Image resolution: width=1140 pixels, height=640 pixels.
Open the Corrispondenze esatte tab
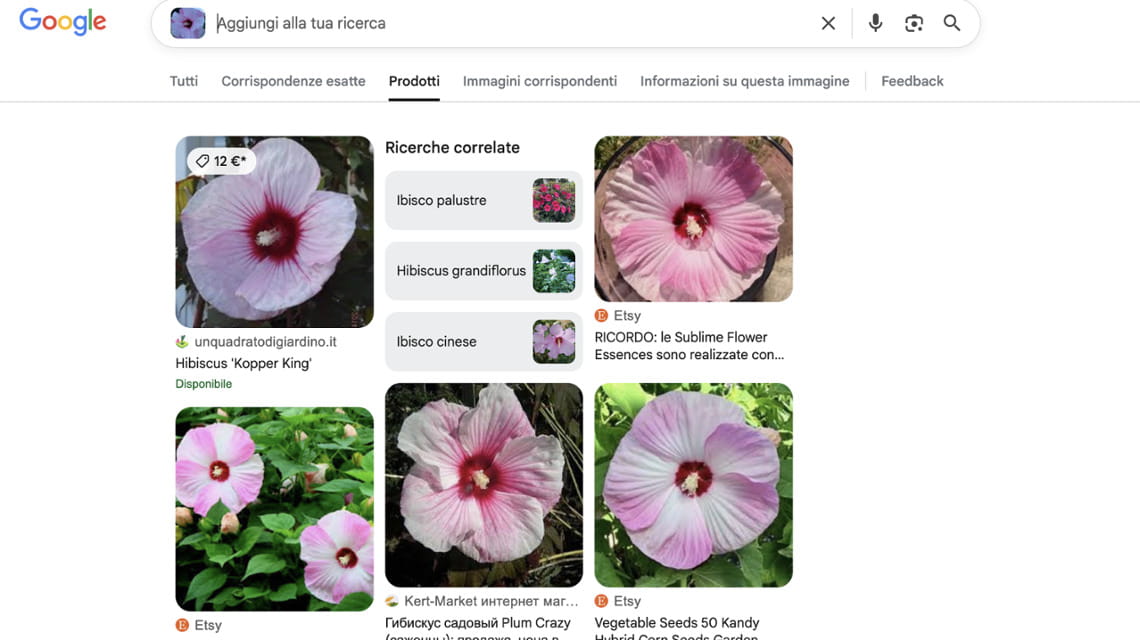point(292,80)
